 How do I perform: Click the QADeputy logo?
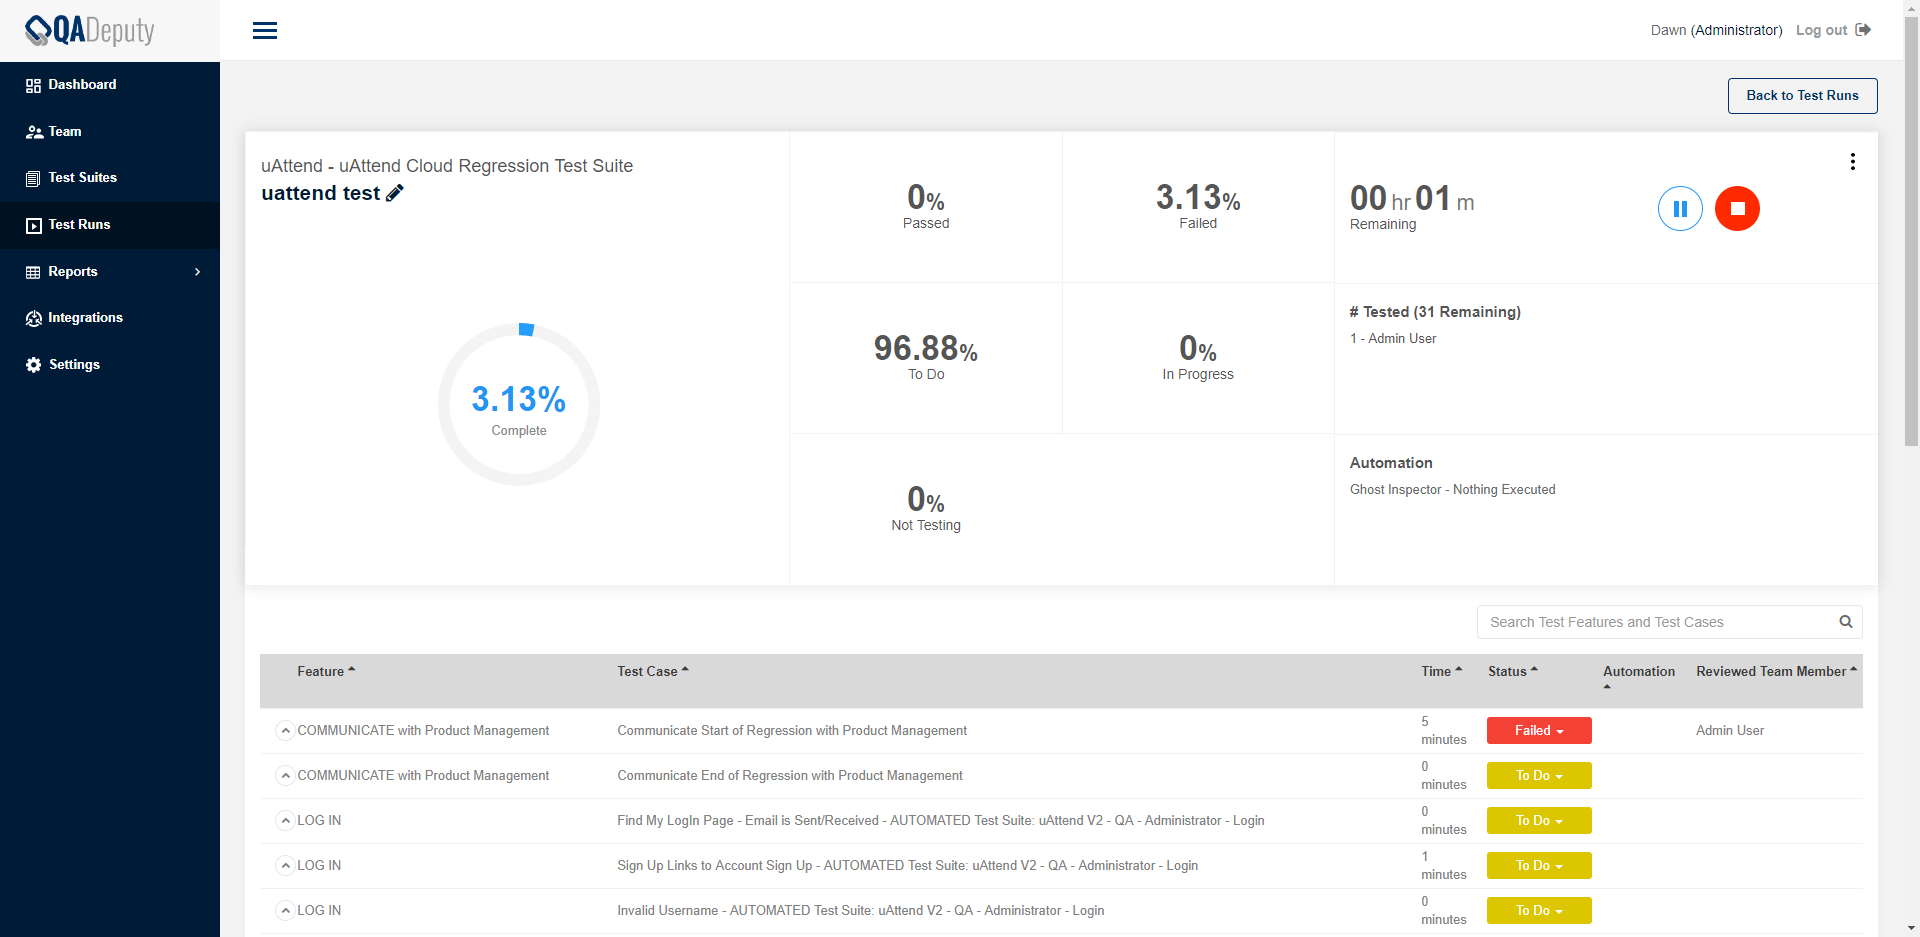[90, 30]
